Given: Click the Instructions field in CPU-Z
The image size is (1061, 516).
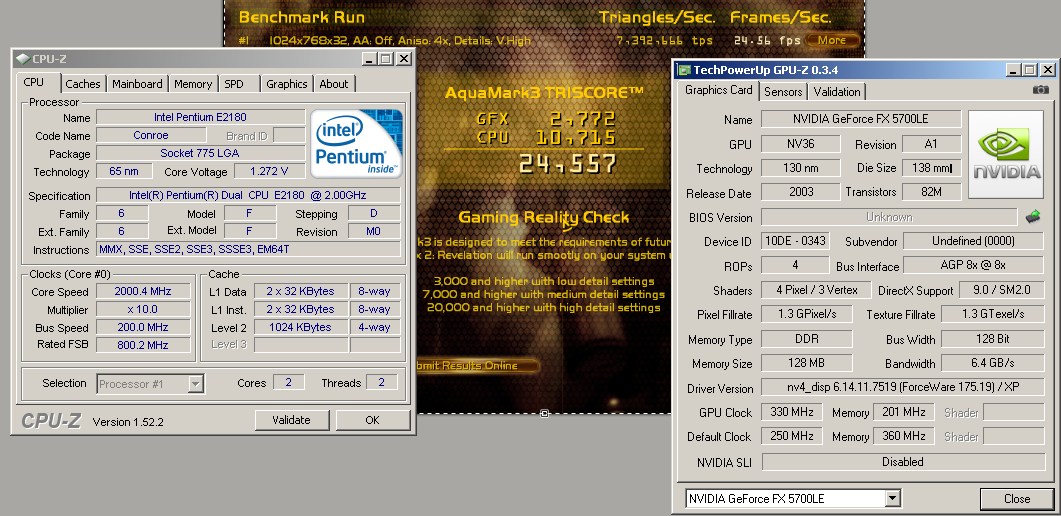Looking at the screenshot, I should coord(248,250).
